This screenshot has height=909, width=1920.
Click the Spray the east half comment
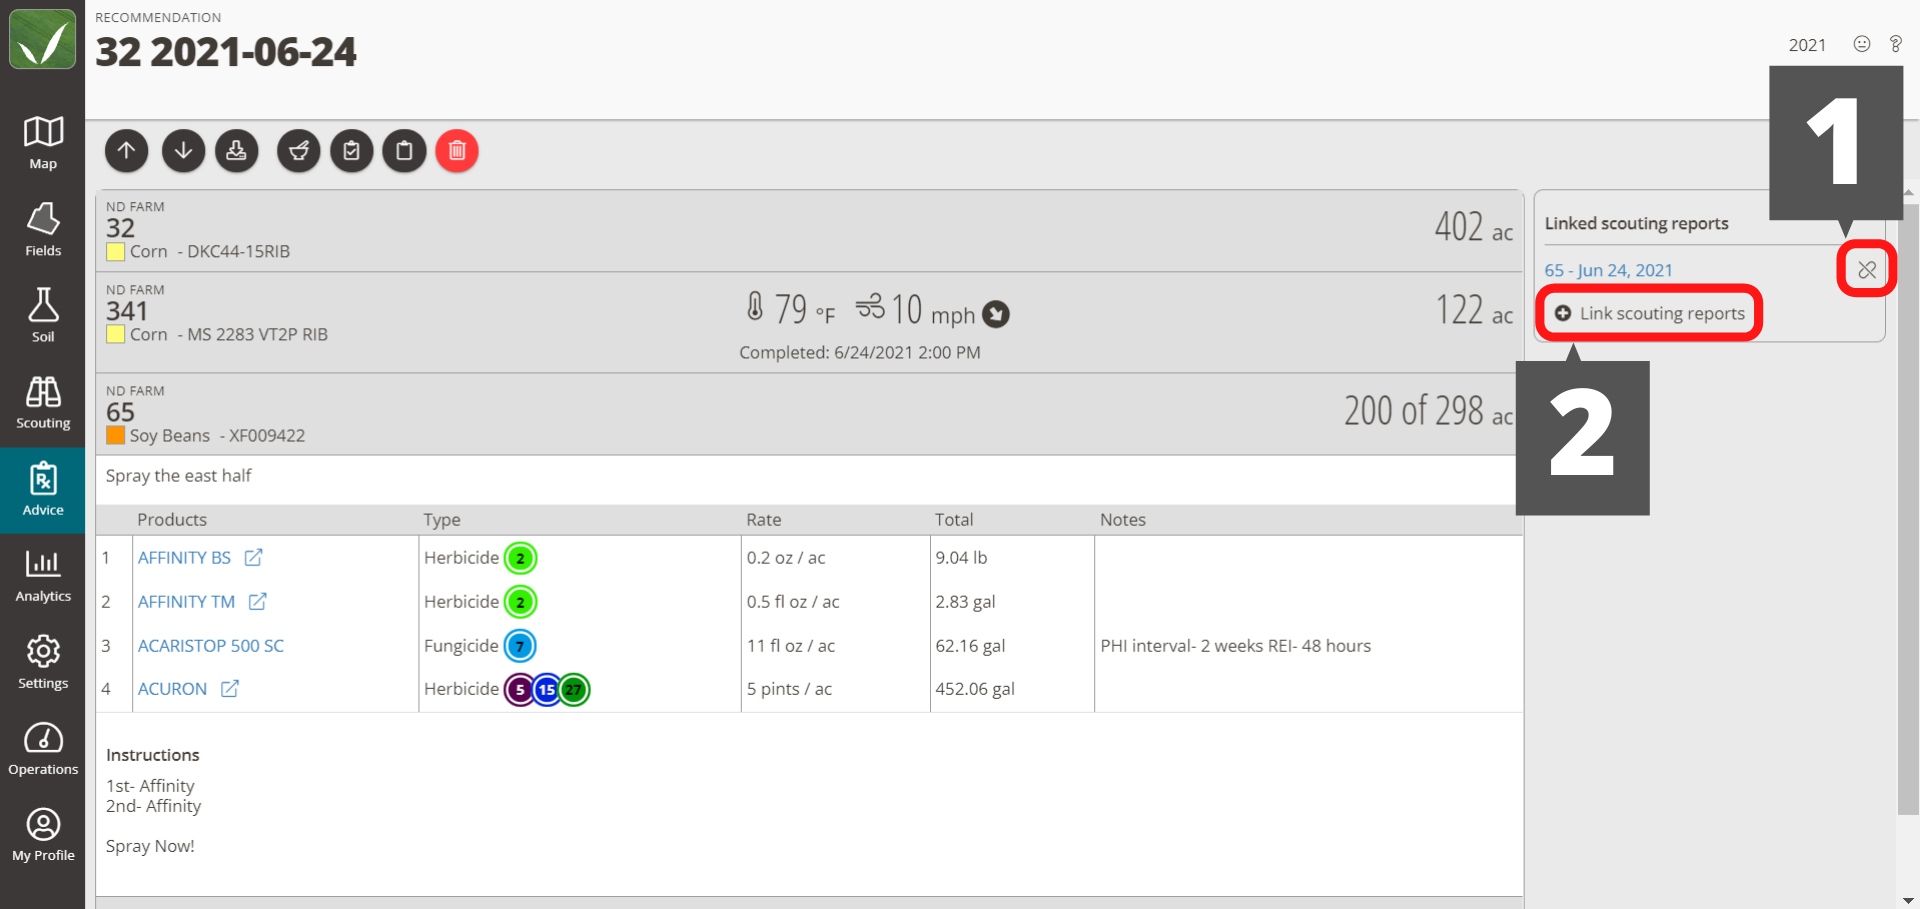pos(179,476)
